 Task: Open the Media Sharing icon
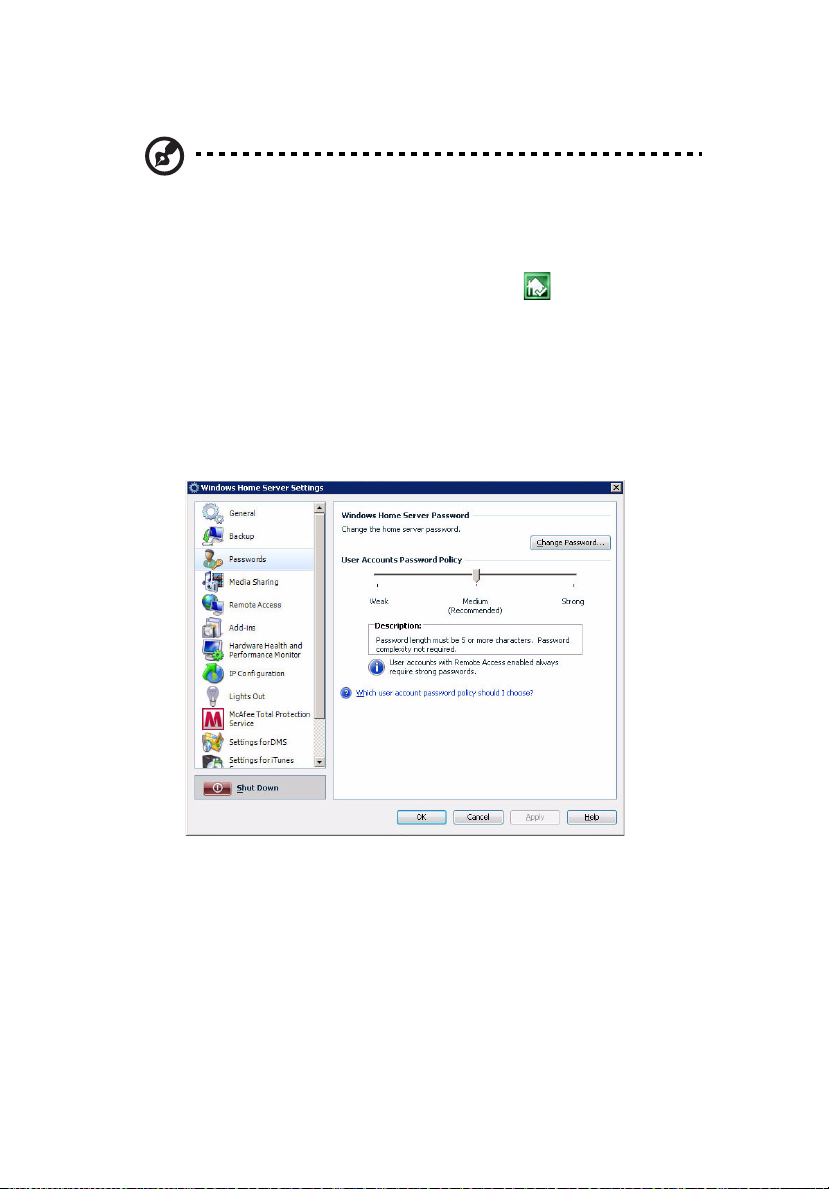(x=211, y=582)
